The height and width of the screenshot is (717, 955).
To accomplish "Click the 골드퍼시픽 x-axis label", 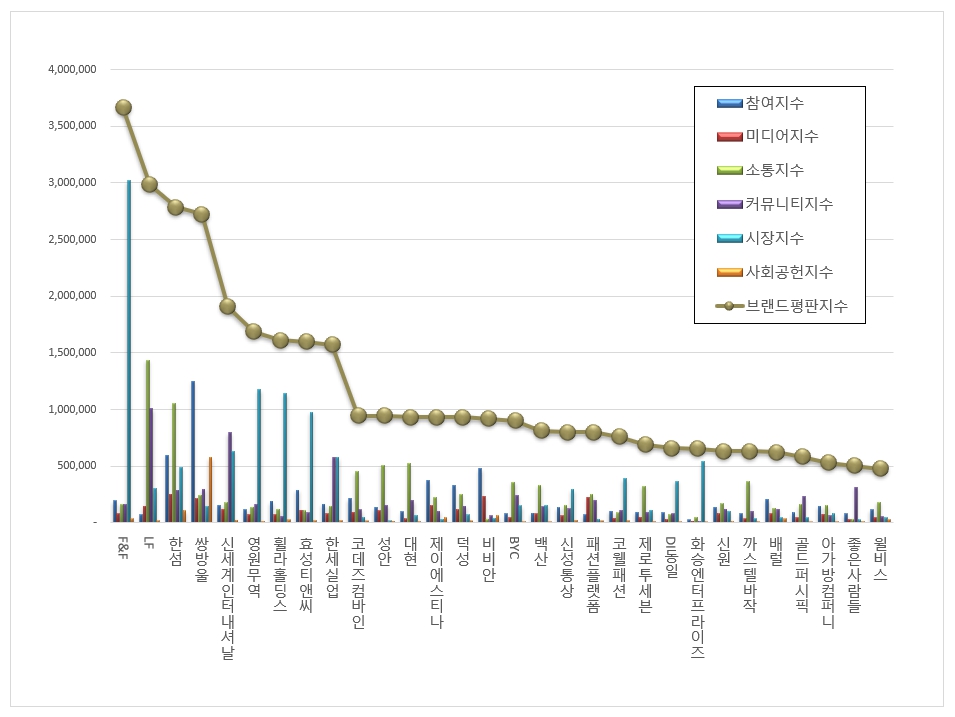I will point(802,574).
